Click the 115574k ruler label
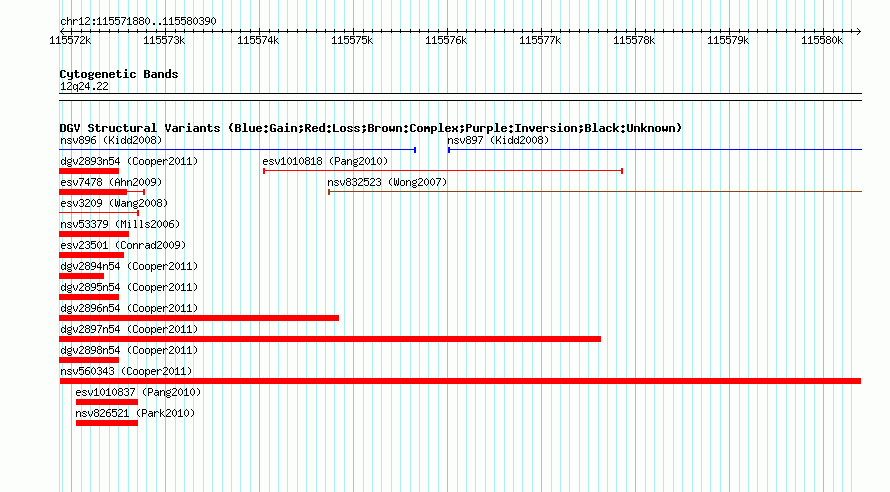This screenshot has width=890, height=492. click(258, 40)
